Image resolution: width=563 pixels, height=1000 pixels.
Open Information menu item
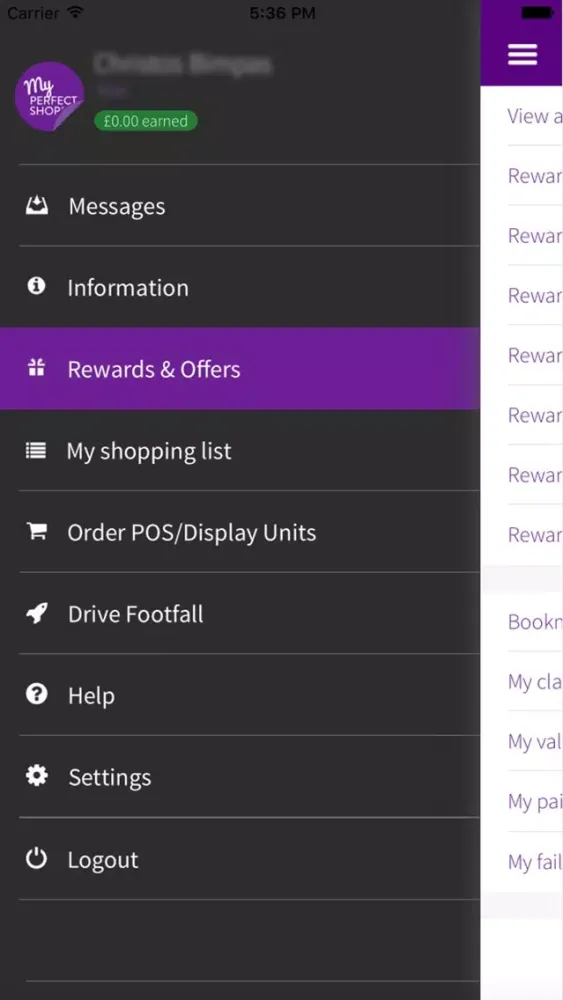coord(240,287)
